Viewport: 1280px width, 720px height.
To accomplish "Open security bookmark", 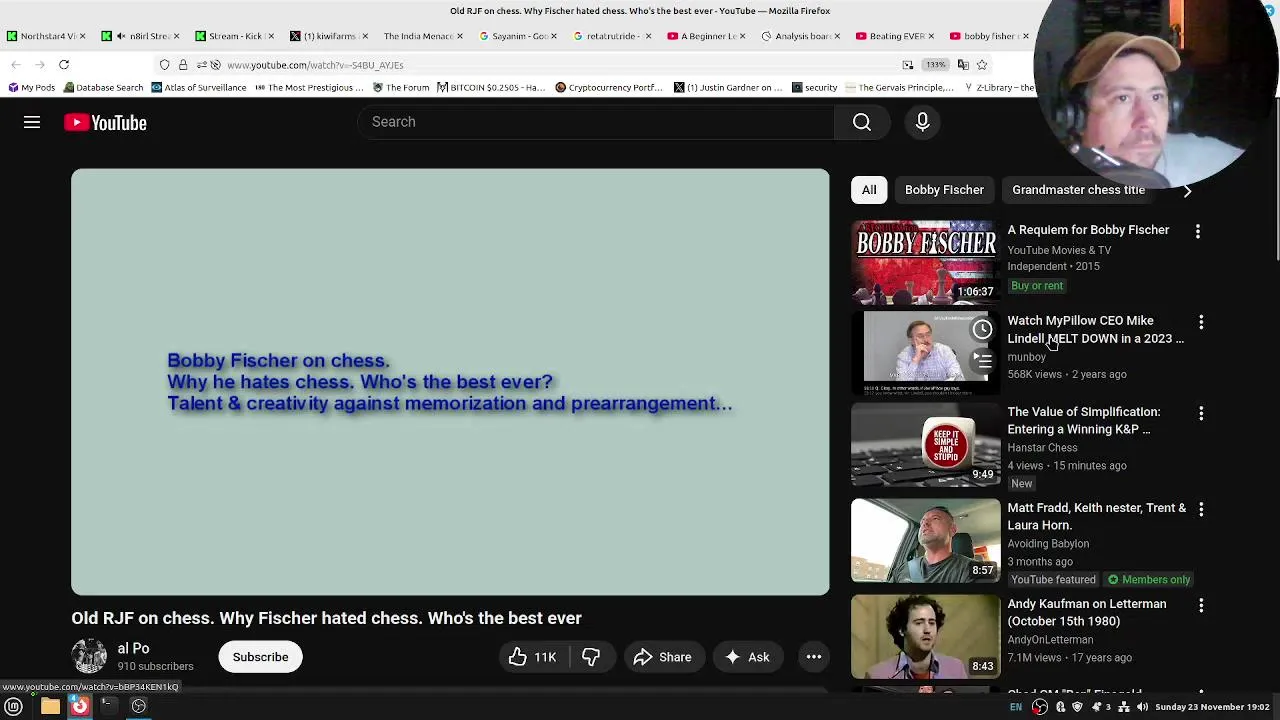I will tap(814, 87).
